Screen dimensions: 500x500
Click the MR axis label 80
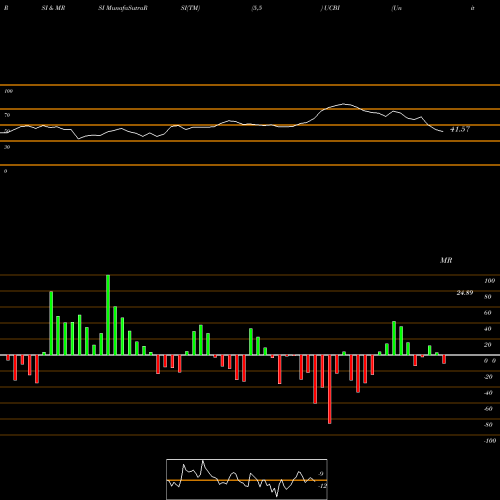(x=488, y=297)
